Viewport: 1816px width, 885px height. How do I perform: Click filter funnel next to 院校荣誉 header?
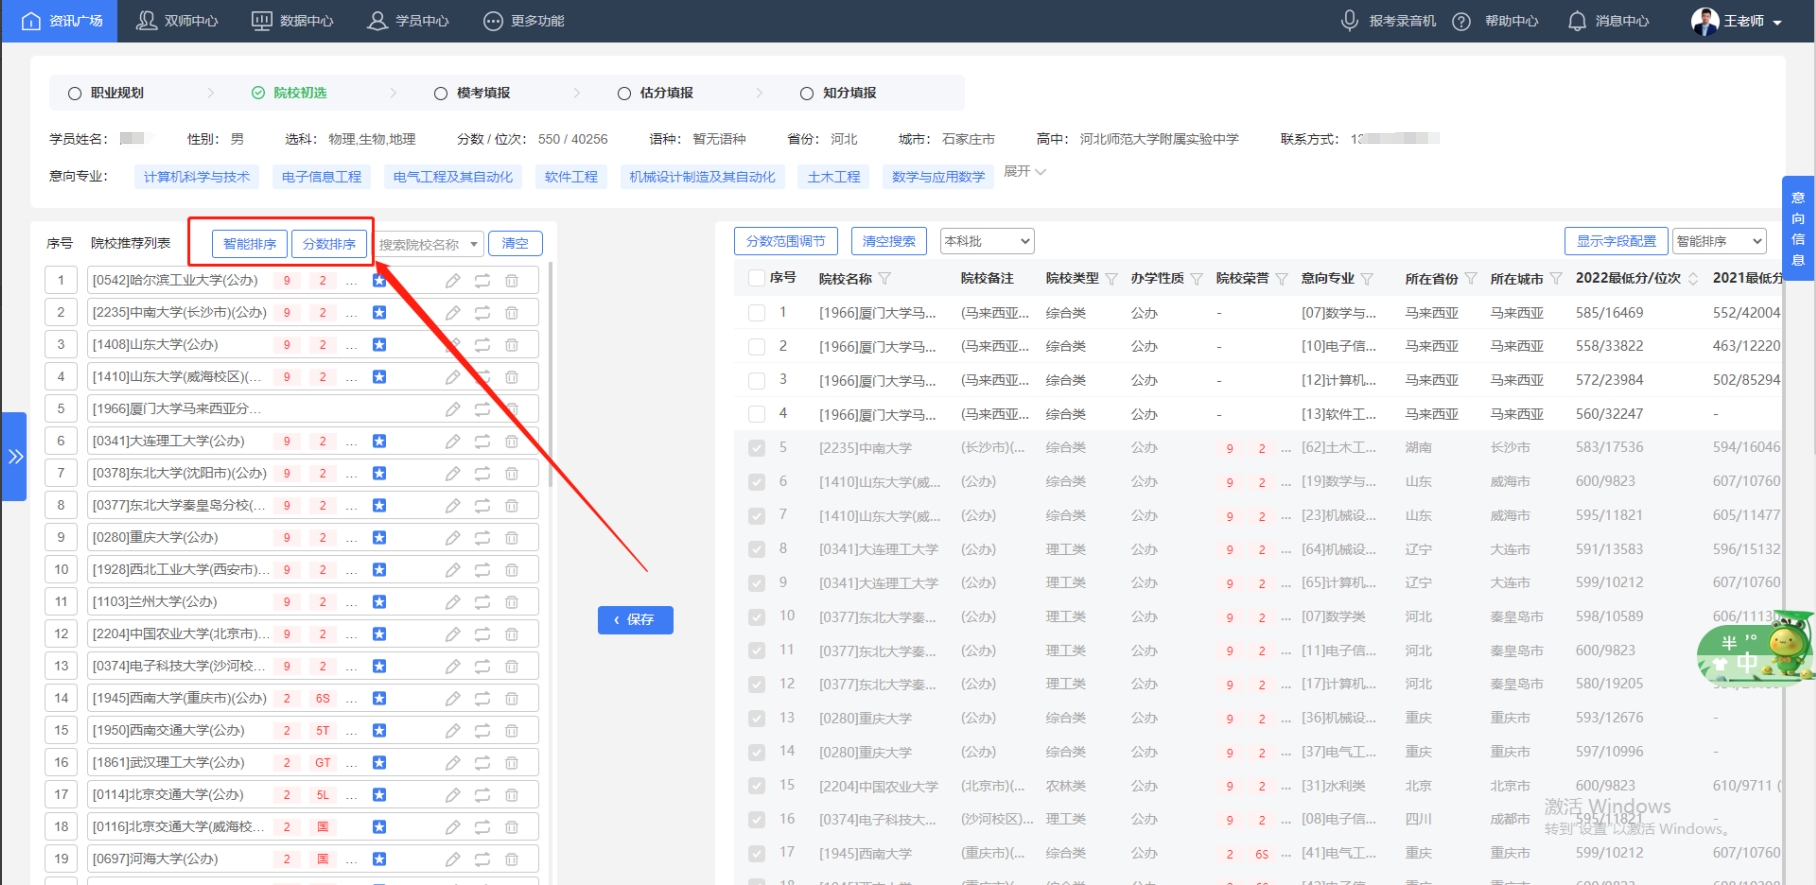pos(1281,278)
